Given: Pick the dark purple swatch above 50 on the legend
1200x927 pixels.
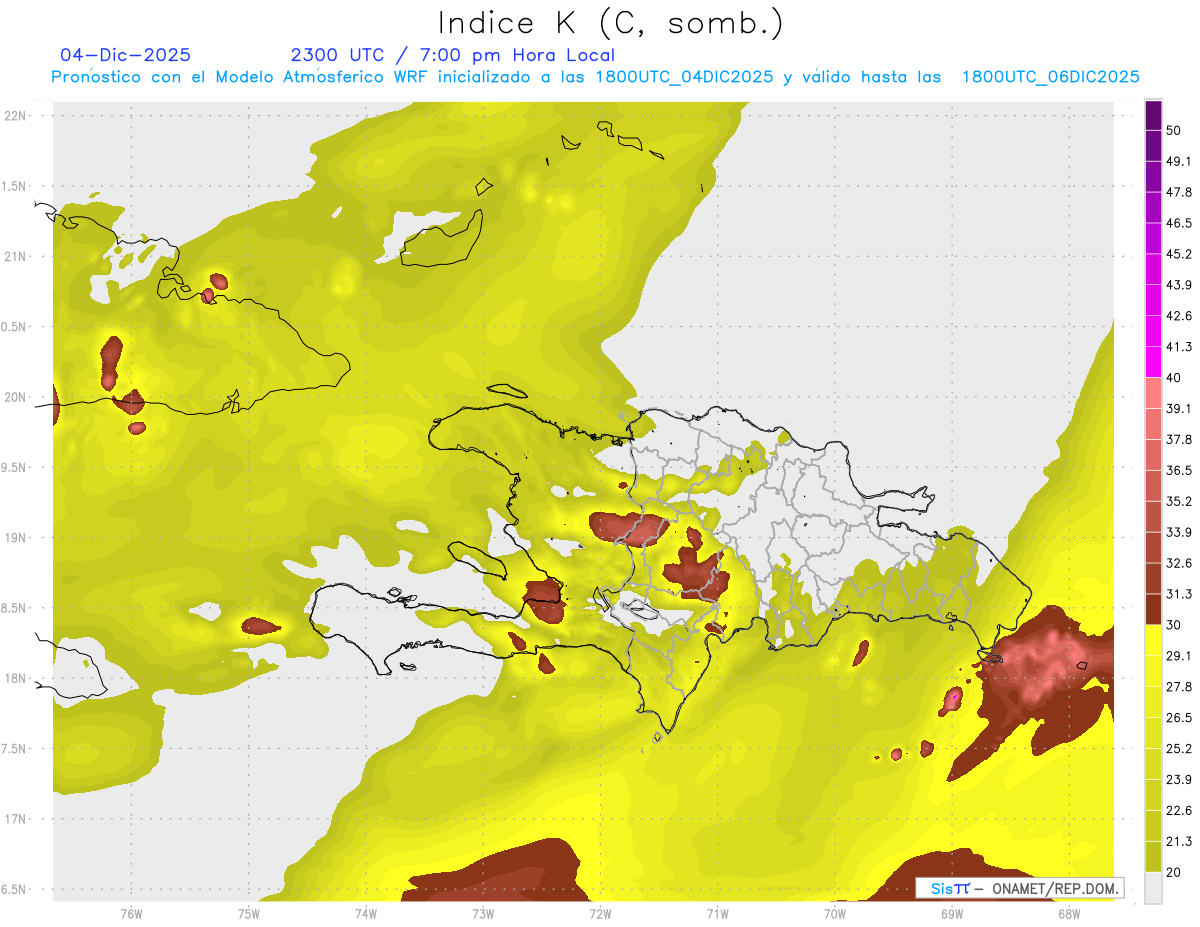Looking at the screenshot, I should click(x=1153, y=115).
